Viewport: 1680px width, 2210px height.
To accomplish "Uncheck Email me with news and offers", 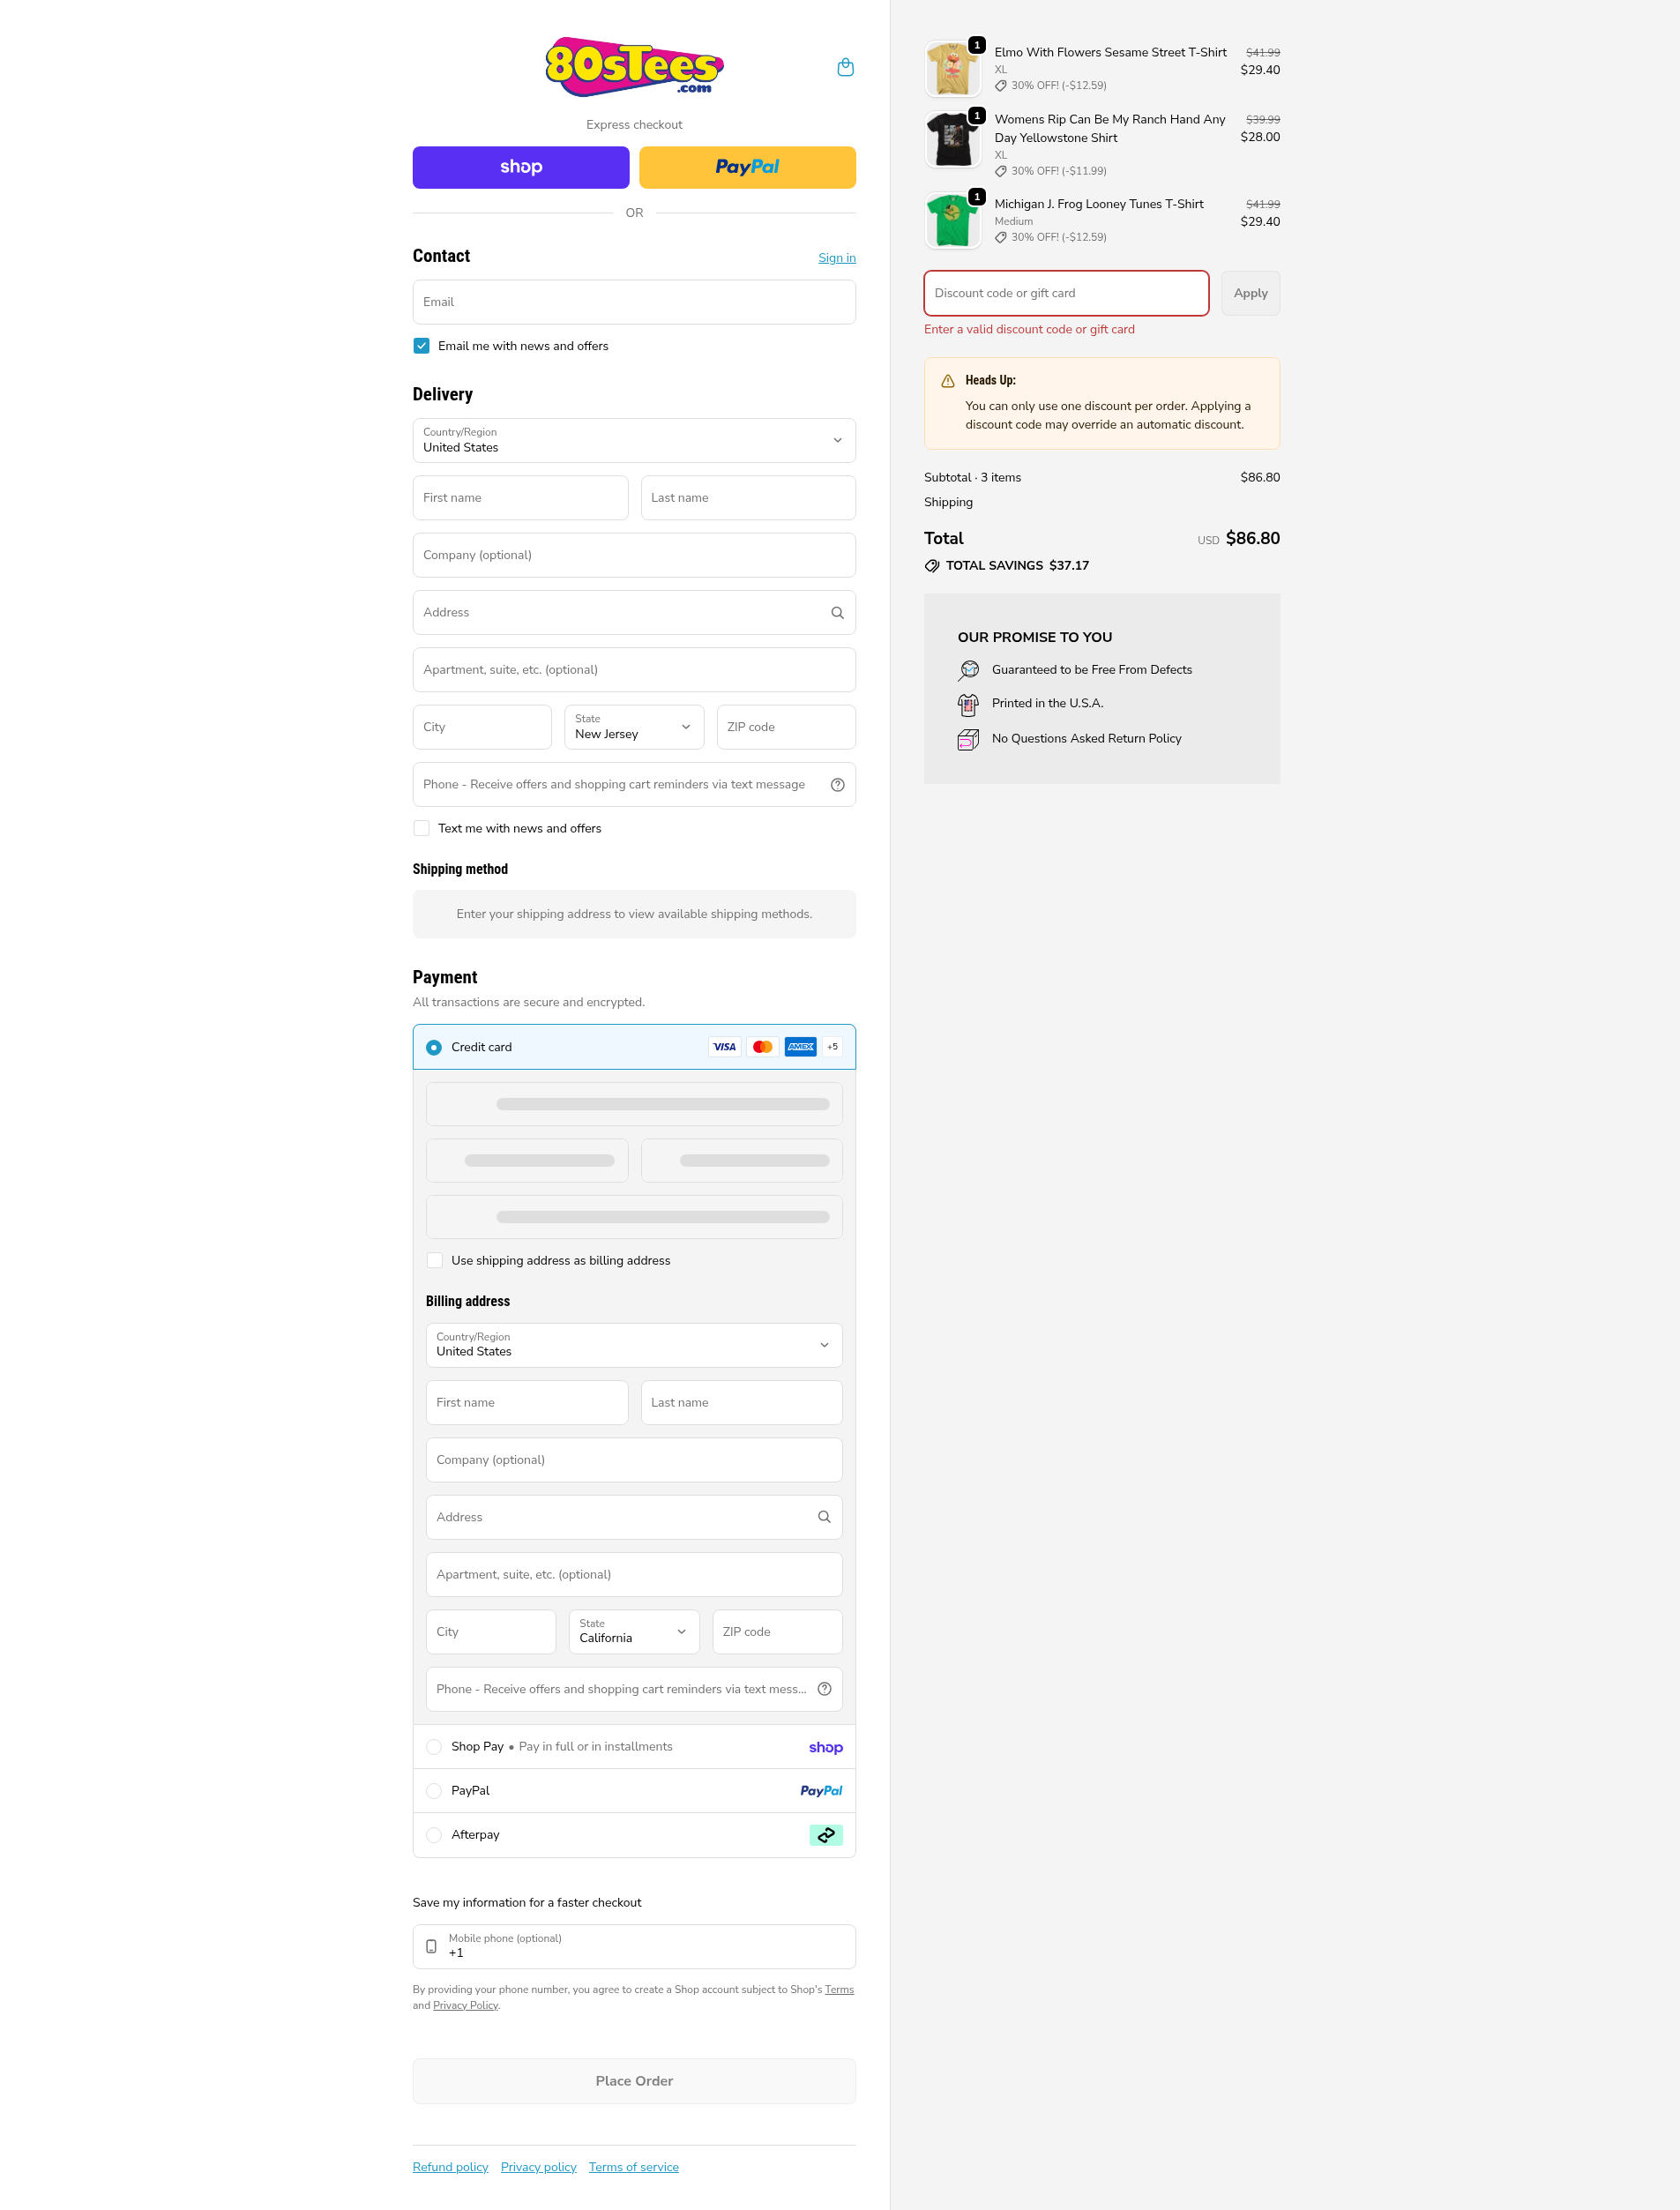I will click(422, 346).
